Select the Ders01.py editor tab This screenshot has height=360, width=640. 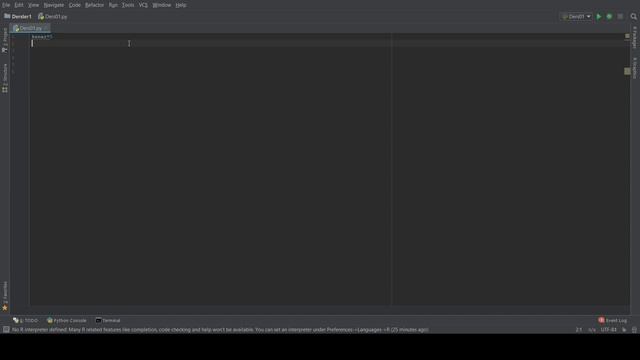pyautogui.click(x=29, y=28)
